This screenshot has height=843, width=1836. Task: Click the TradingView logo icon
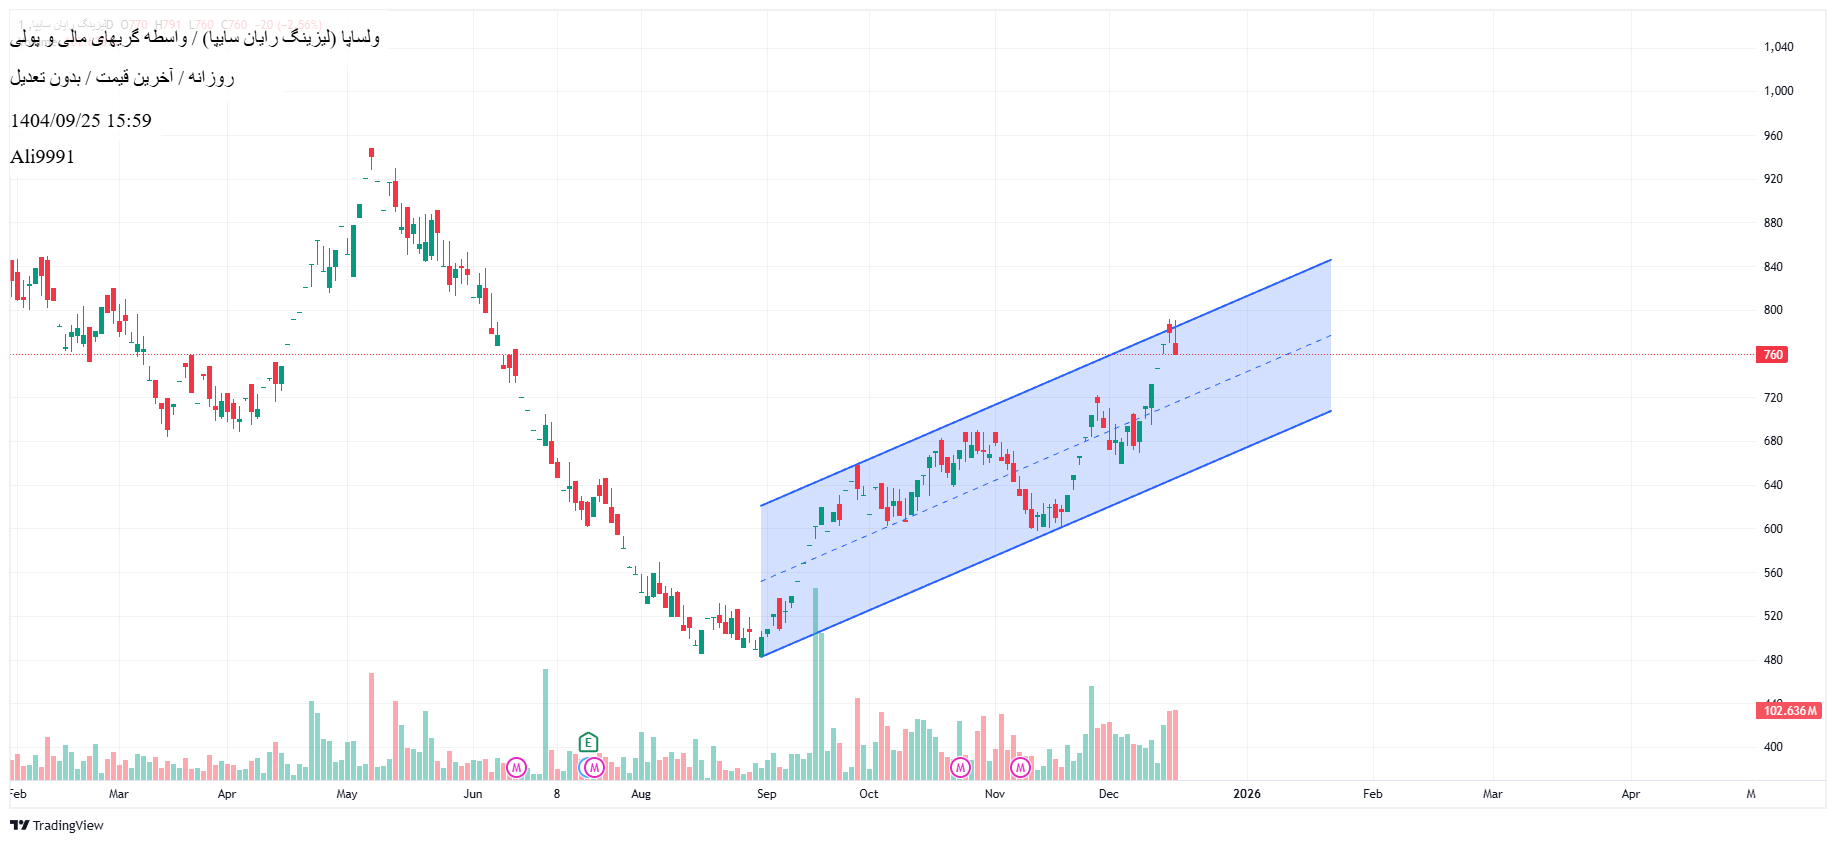[19, 825]
